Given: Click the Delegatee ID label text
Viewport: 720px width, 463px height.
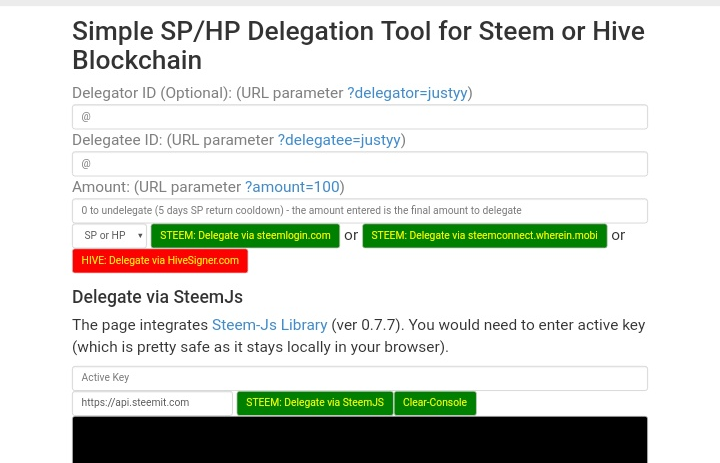Looking at the screenshot, I should (117, 140).
